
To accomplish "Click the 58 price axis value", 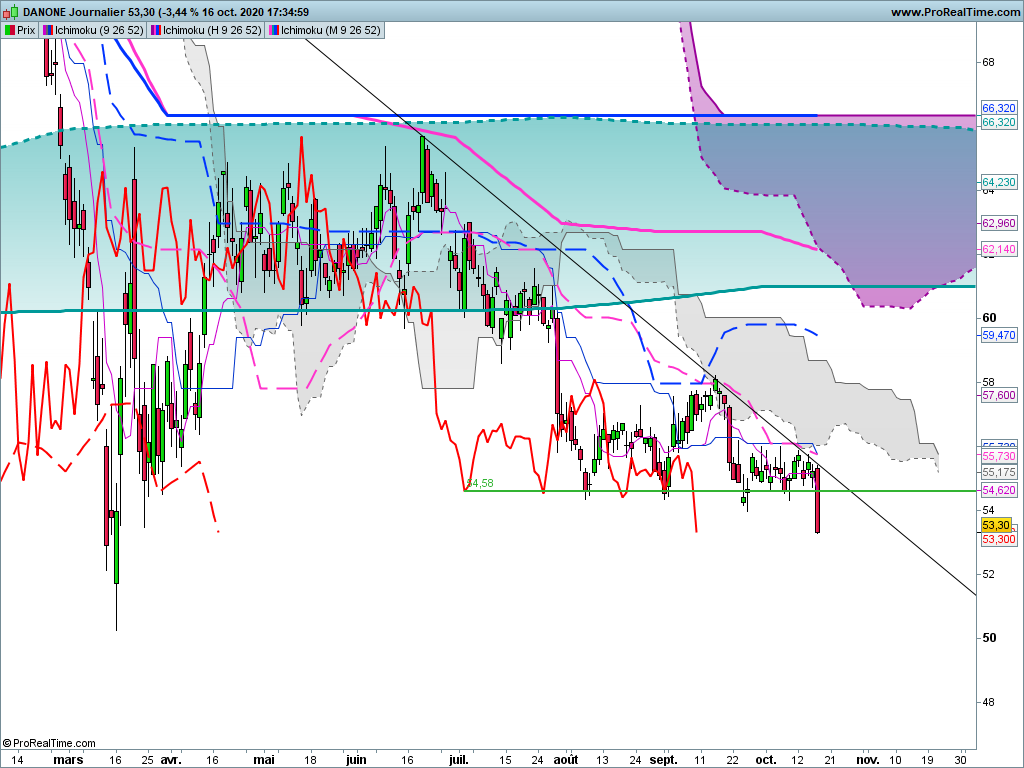I will 988,381.
